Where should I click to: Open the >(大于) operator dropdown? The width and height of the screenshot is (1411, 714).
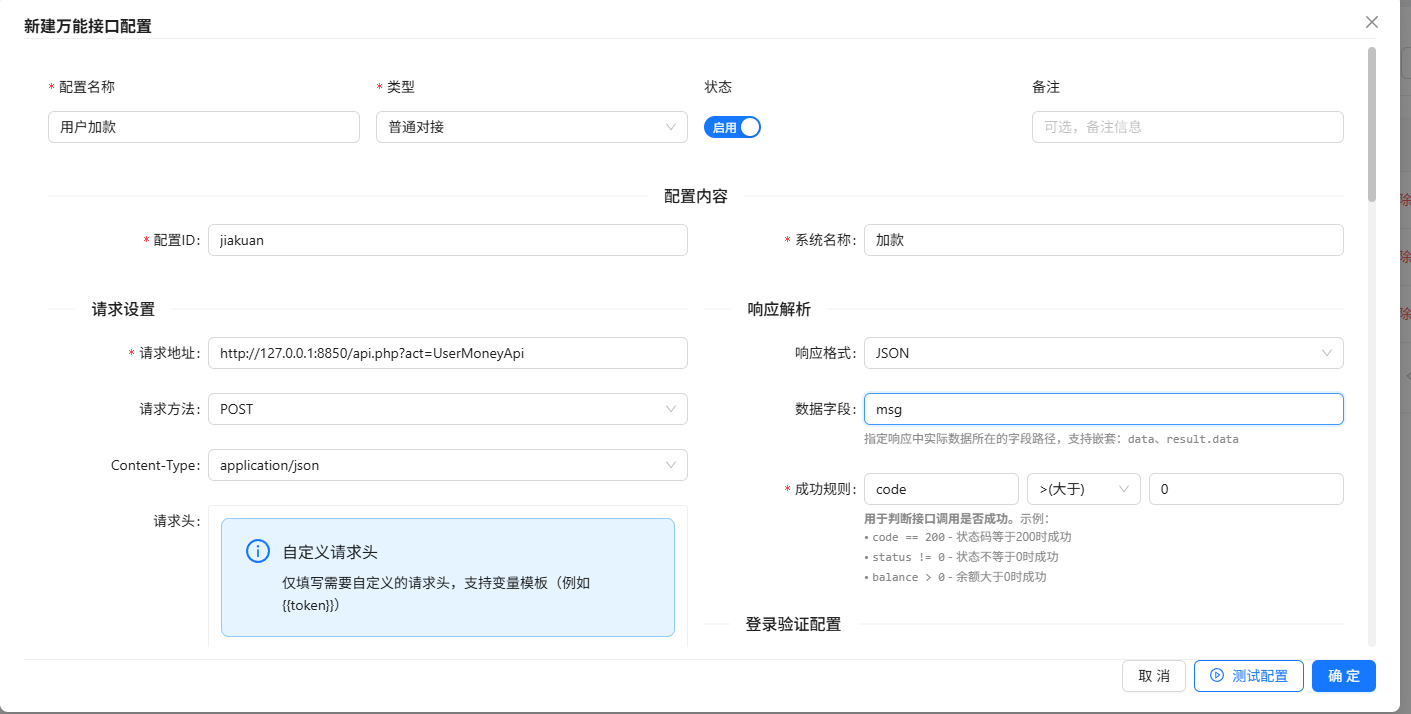[x=1084, y=489]
